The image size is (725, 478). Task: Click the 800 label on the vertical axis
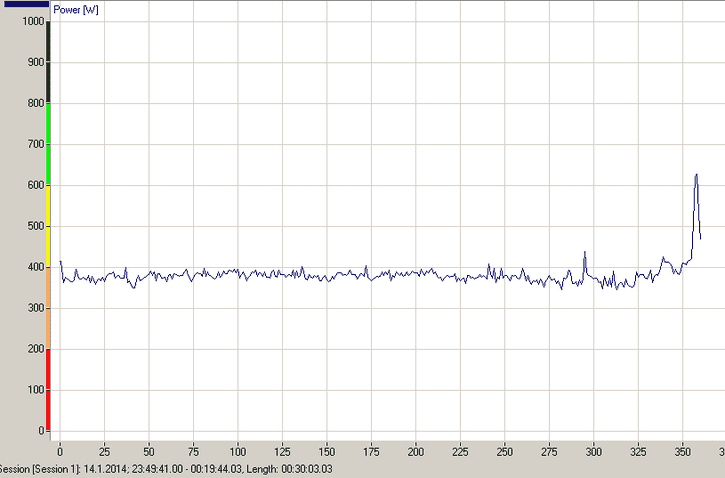(36, 103)
